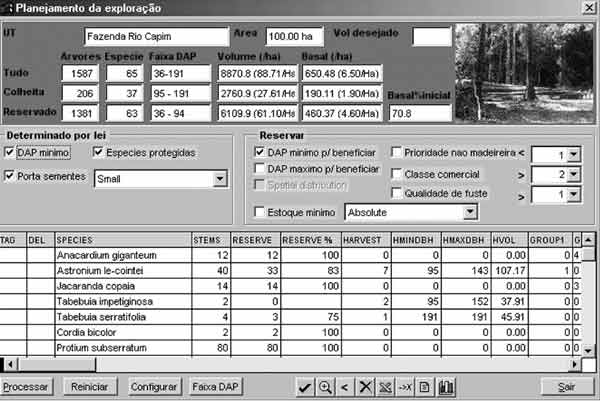Image resolution: width=600 pixels, height=401 pixels.
Task: Click the arrow-to-X icon
Action: click(x=405, y=386)
